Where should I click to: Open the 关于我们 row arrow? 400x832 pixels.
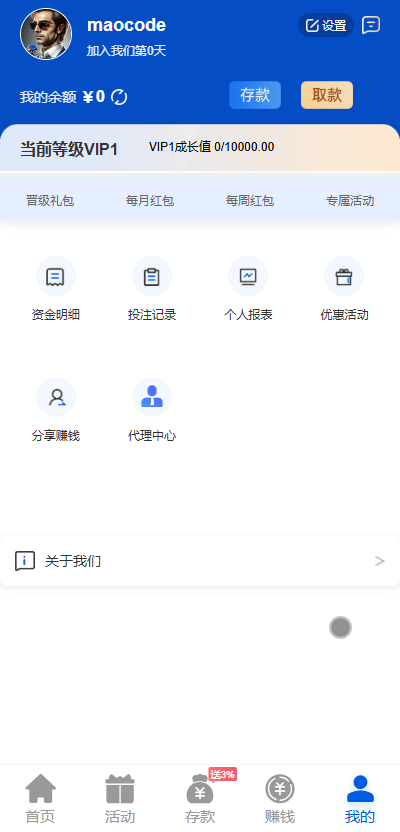(x=379, y=561)
